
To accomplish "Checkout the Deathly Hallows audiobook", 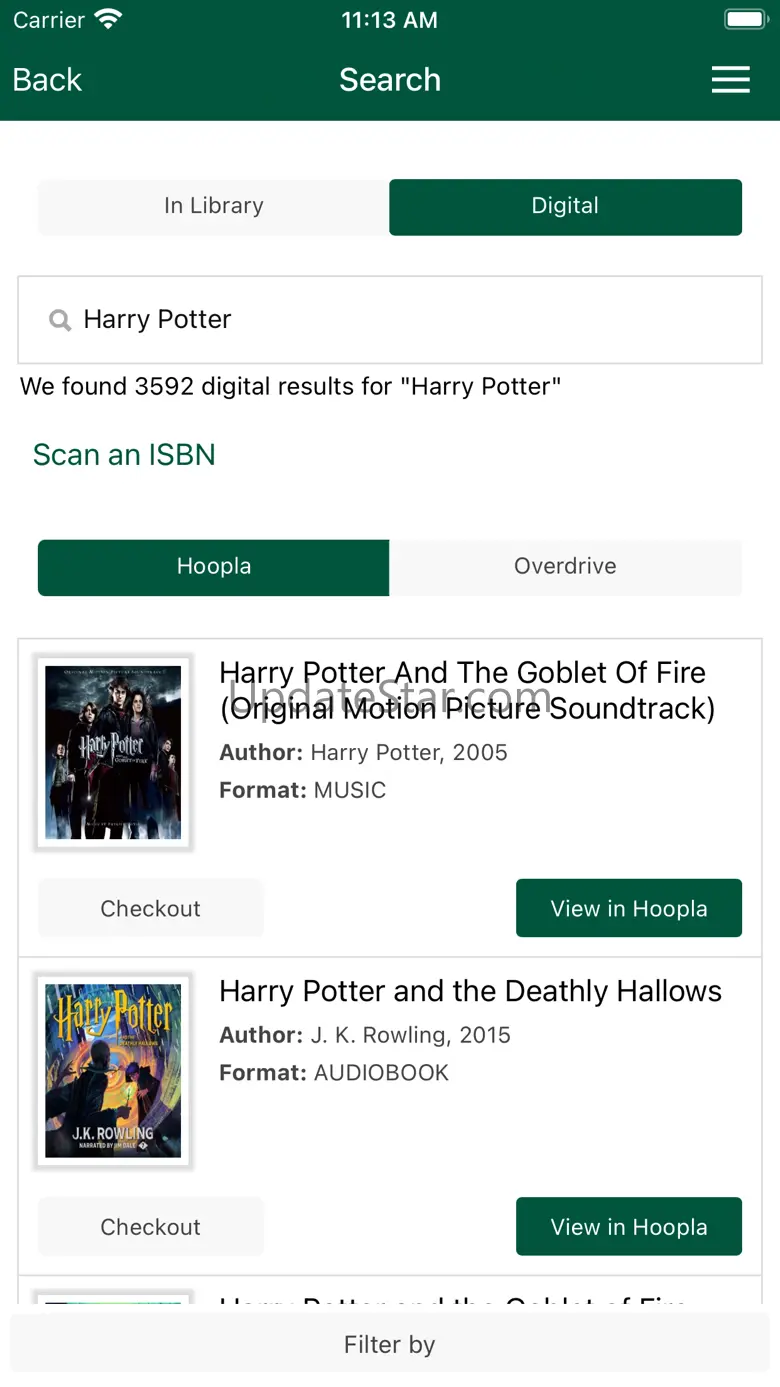I will click(150, 1227).
